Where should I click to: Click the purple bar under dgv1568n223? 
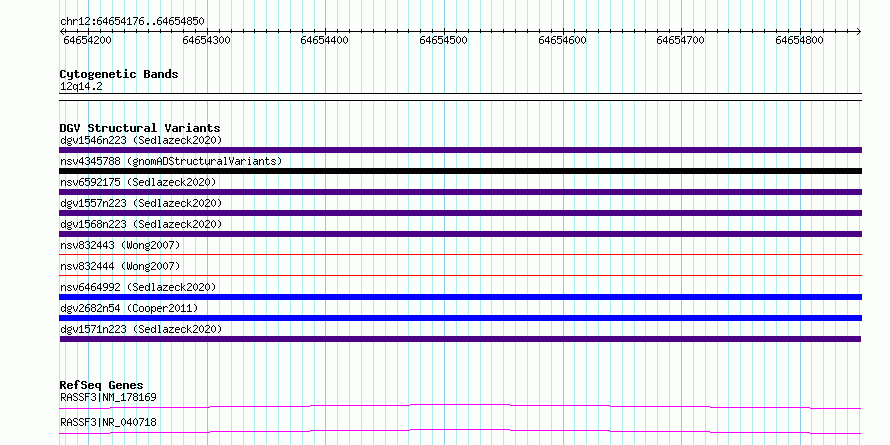click(x=460, y=234)
